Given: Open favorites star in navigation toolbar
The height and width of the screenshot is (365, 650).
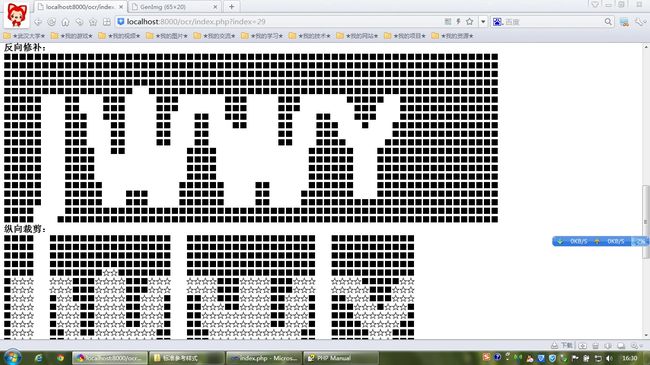Looking at the screenshot, I should tap(93, 22).
